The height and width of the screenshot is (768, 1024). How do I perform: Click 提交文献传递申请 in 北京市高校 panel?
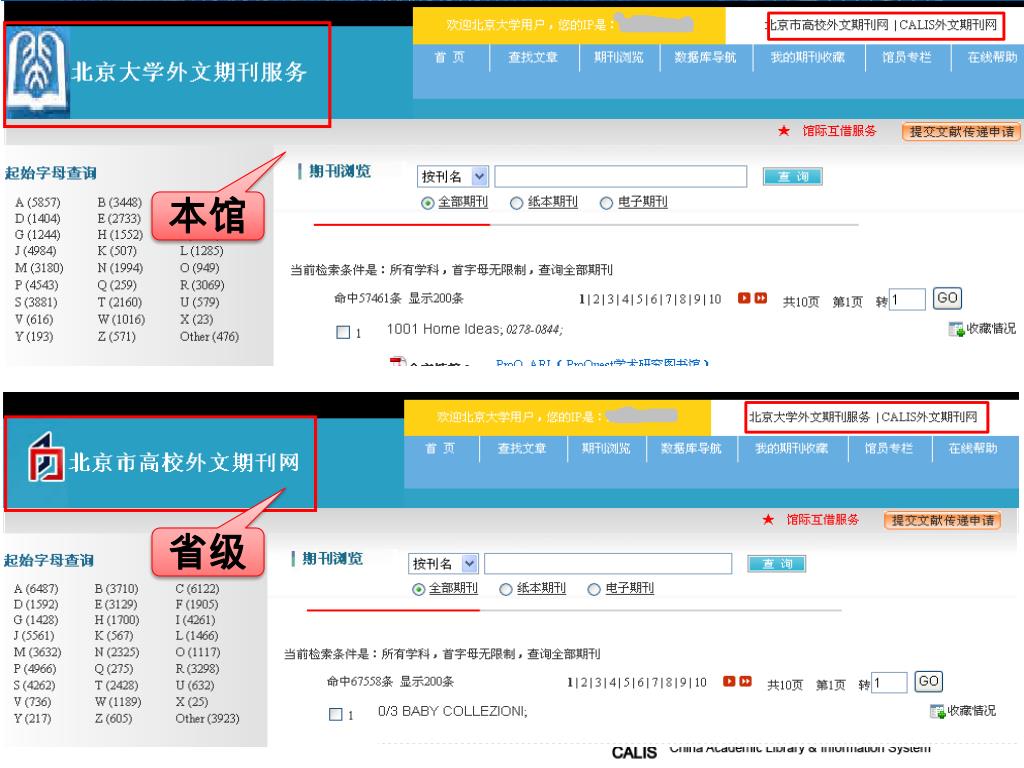(942, 520)
